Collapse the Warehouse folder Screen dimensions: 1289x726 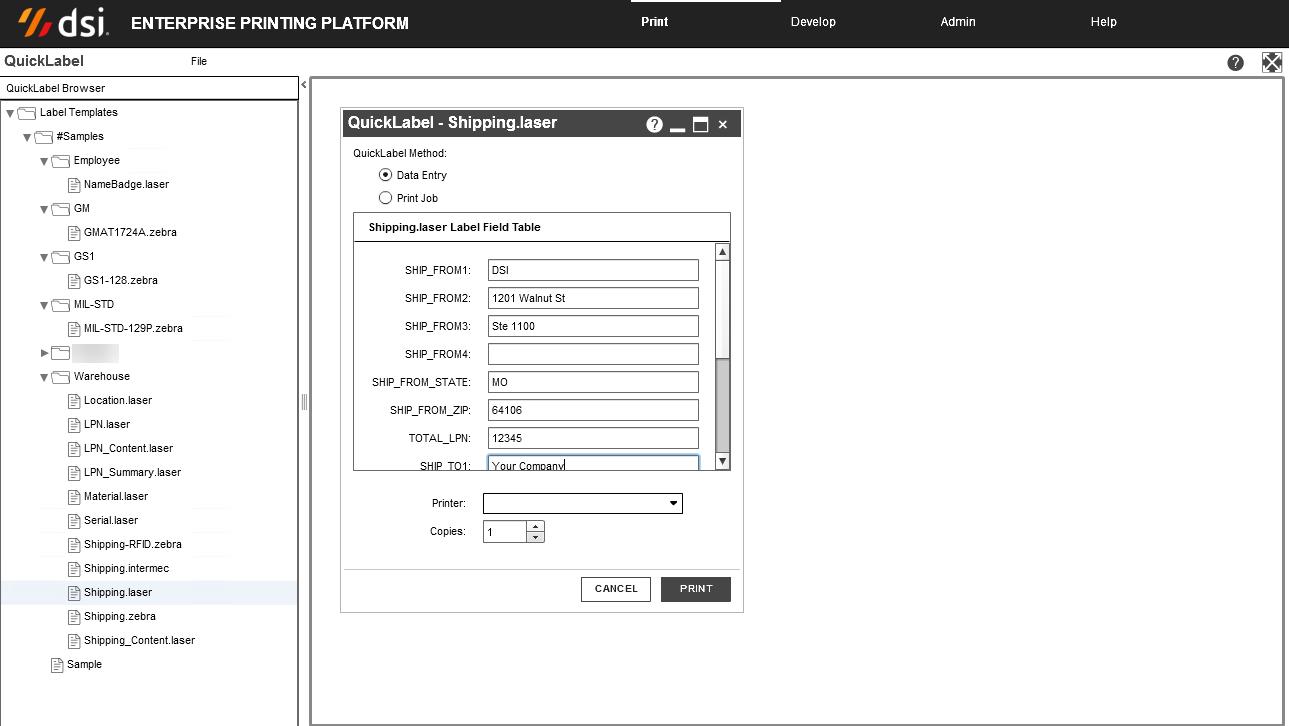coord(44,377)
